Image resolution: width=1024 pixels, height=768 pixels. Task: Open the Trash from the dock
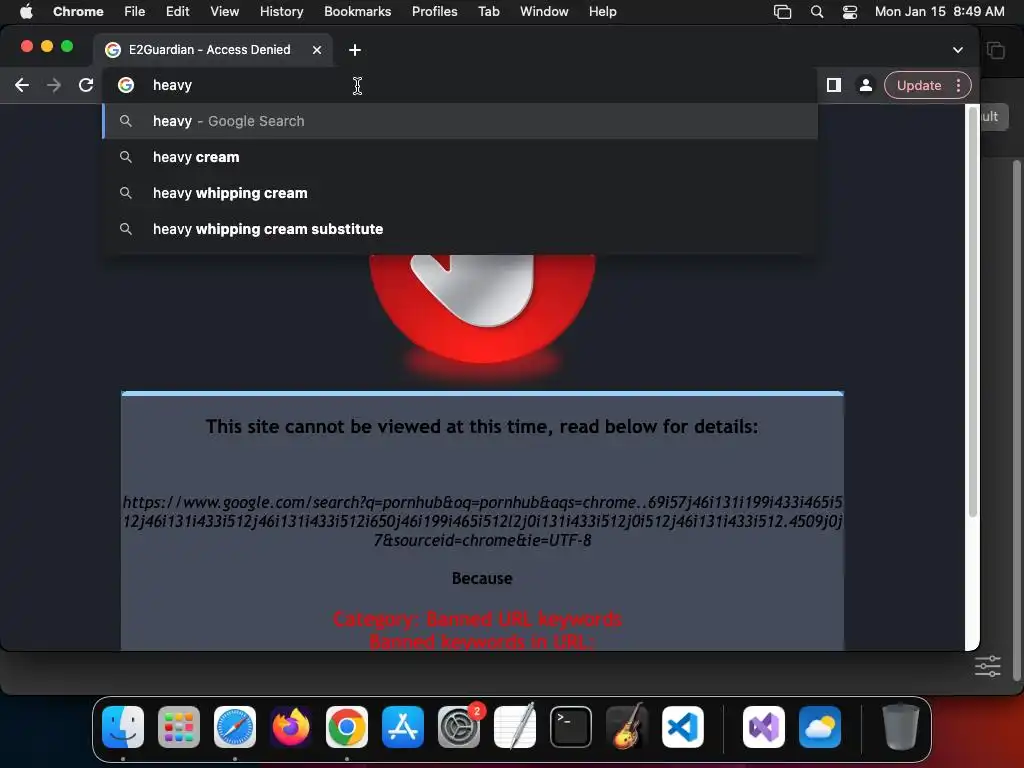[x=901, y=727]
